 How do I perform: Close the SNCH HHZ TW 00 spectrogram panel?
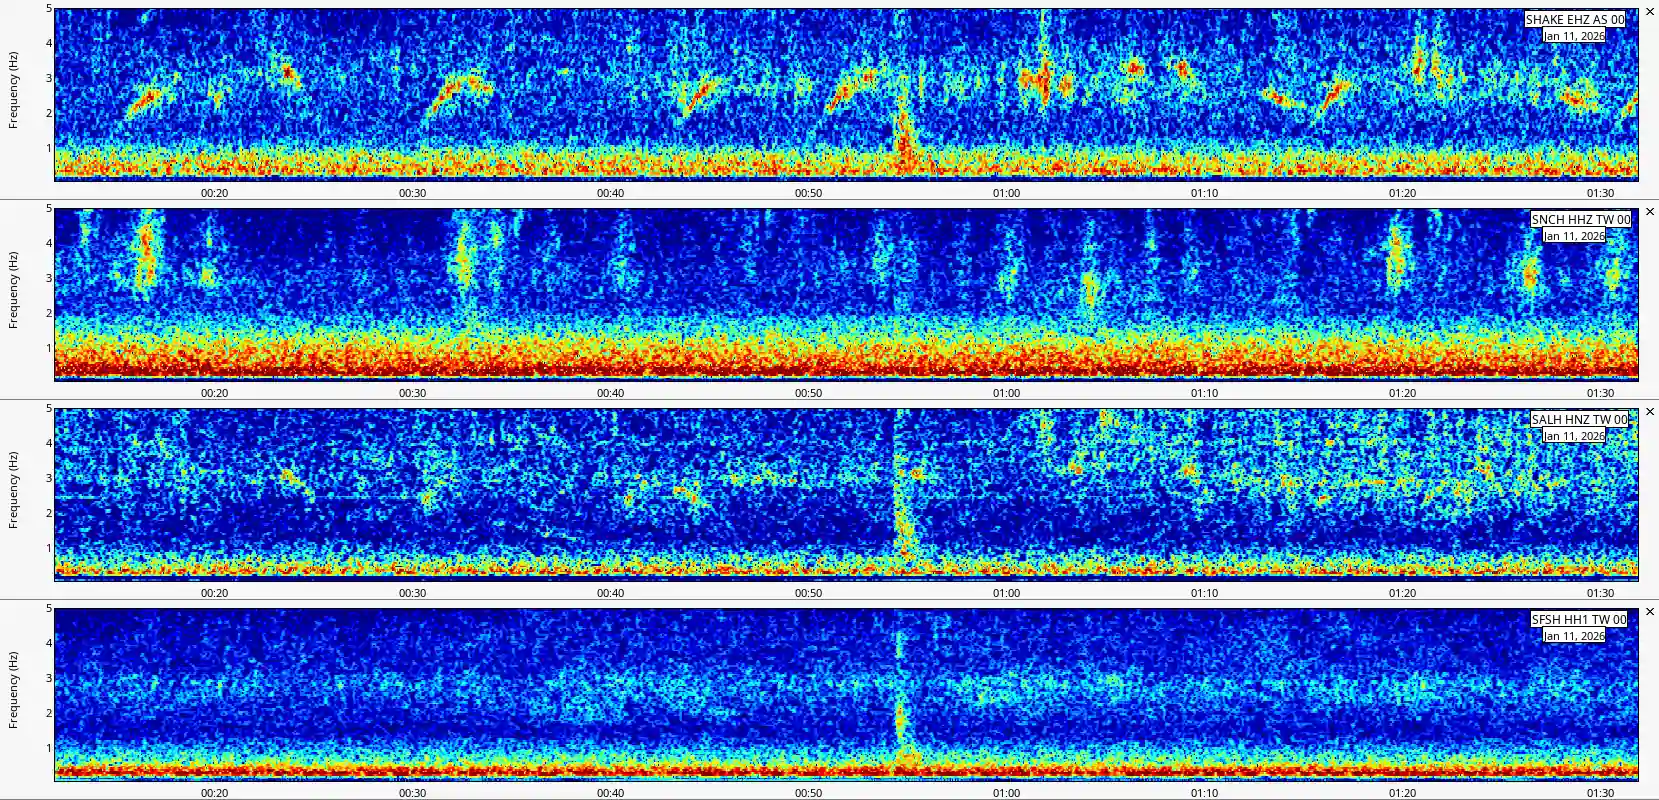coord(1650,212)
